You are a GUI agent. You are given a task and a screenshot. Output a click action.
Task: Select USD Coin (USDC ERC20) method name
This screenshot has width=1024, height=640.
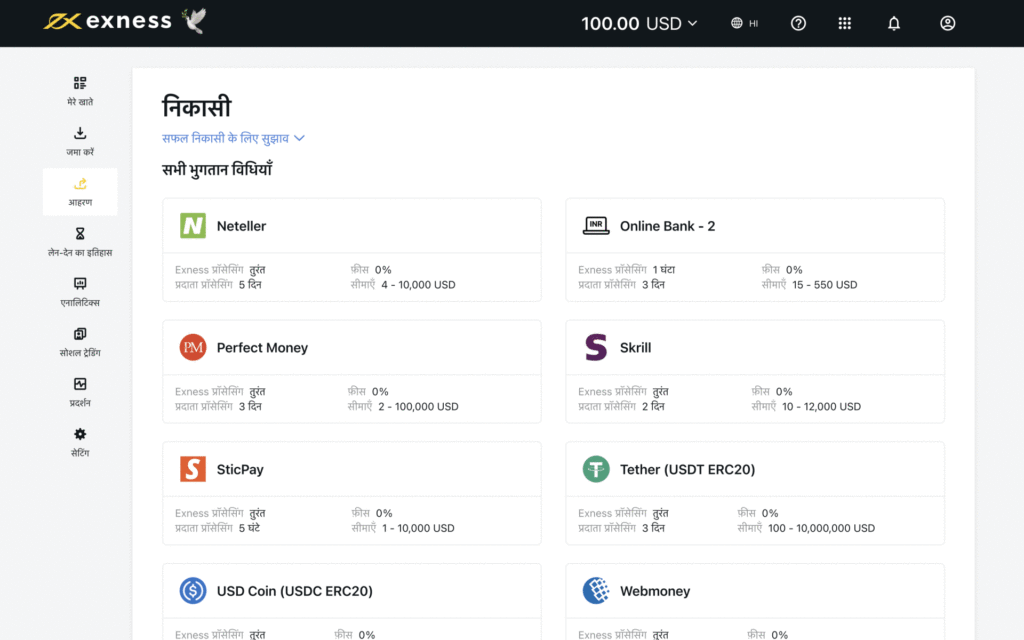[x=295, y=591]
